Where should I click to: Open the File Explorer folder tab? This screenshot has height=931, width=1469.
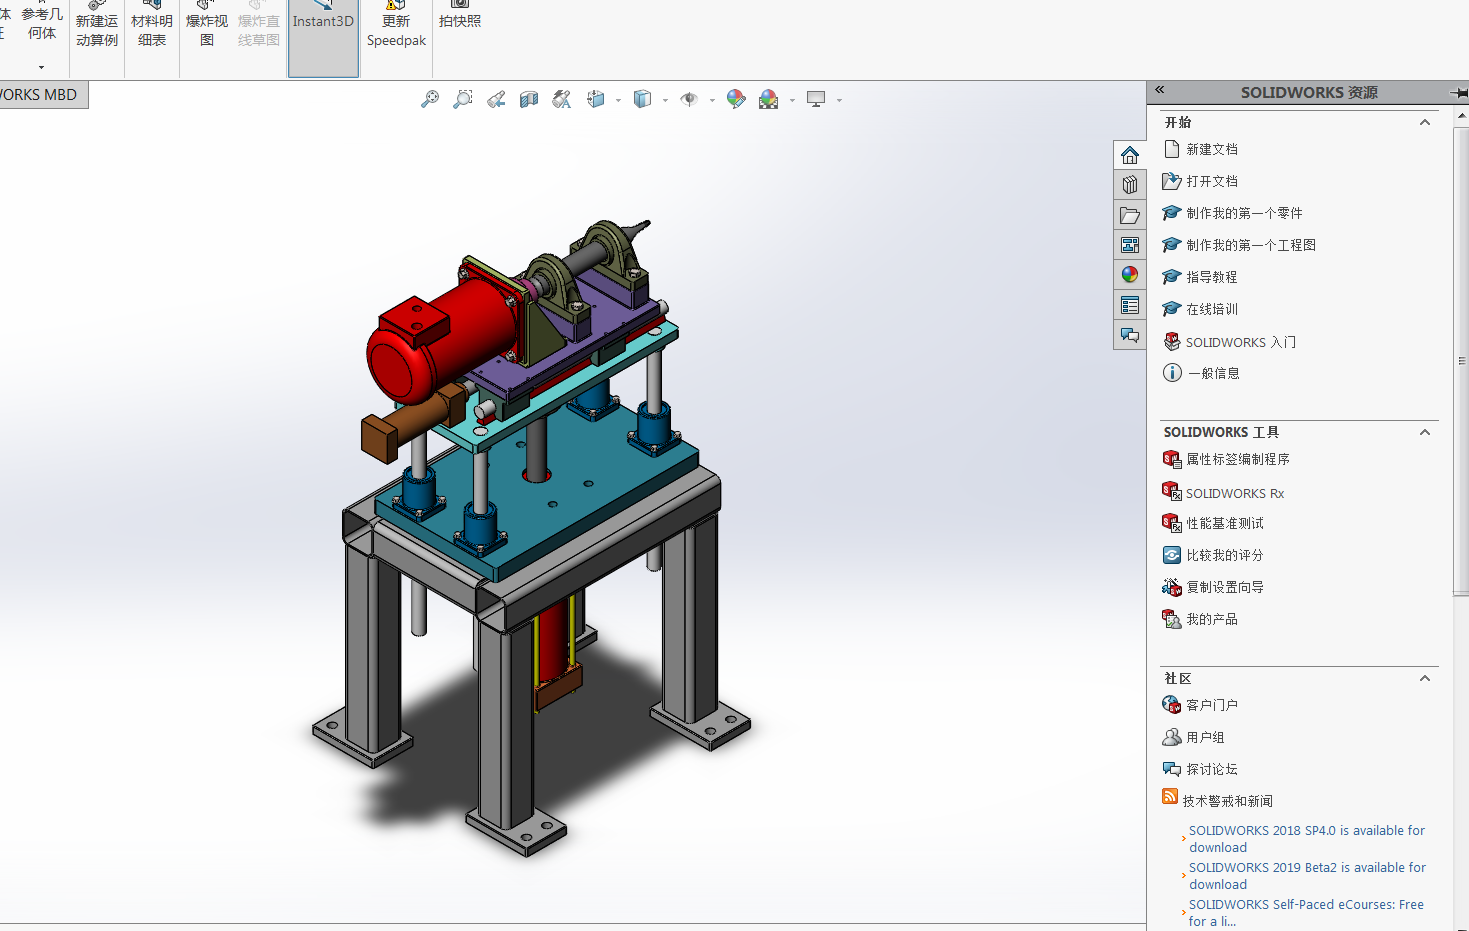click(1130, 215)
